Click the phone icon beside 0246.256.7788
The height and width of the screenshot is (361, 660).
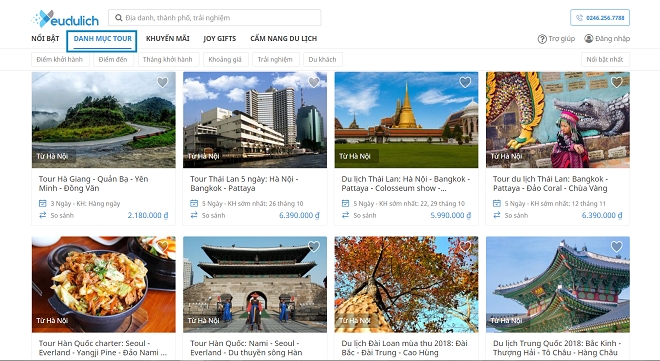click(x=579, y=18)
